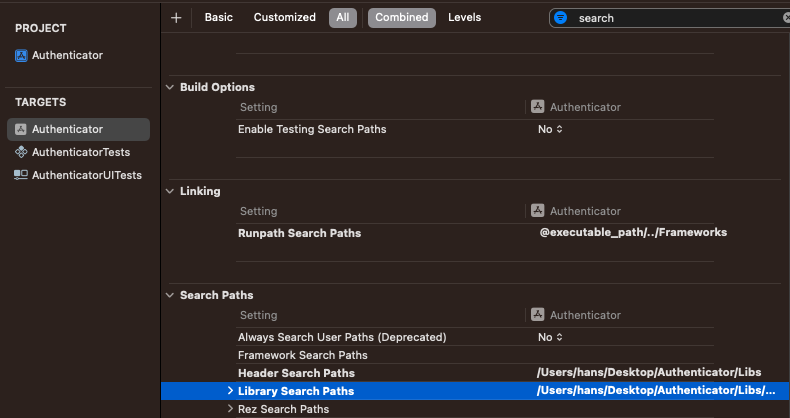790x418 pixels.
Task: Click into the search text field
Action: click(x=670, y=18)
